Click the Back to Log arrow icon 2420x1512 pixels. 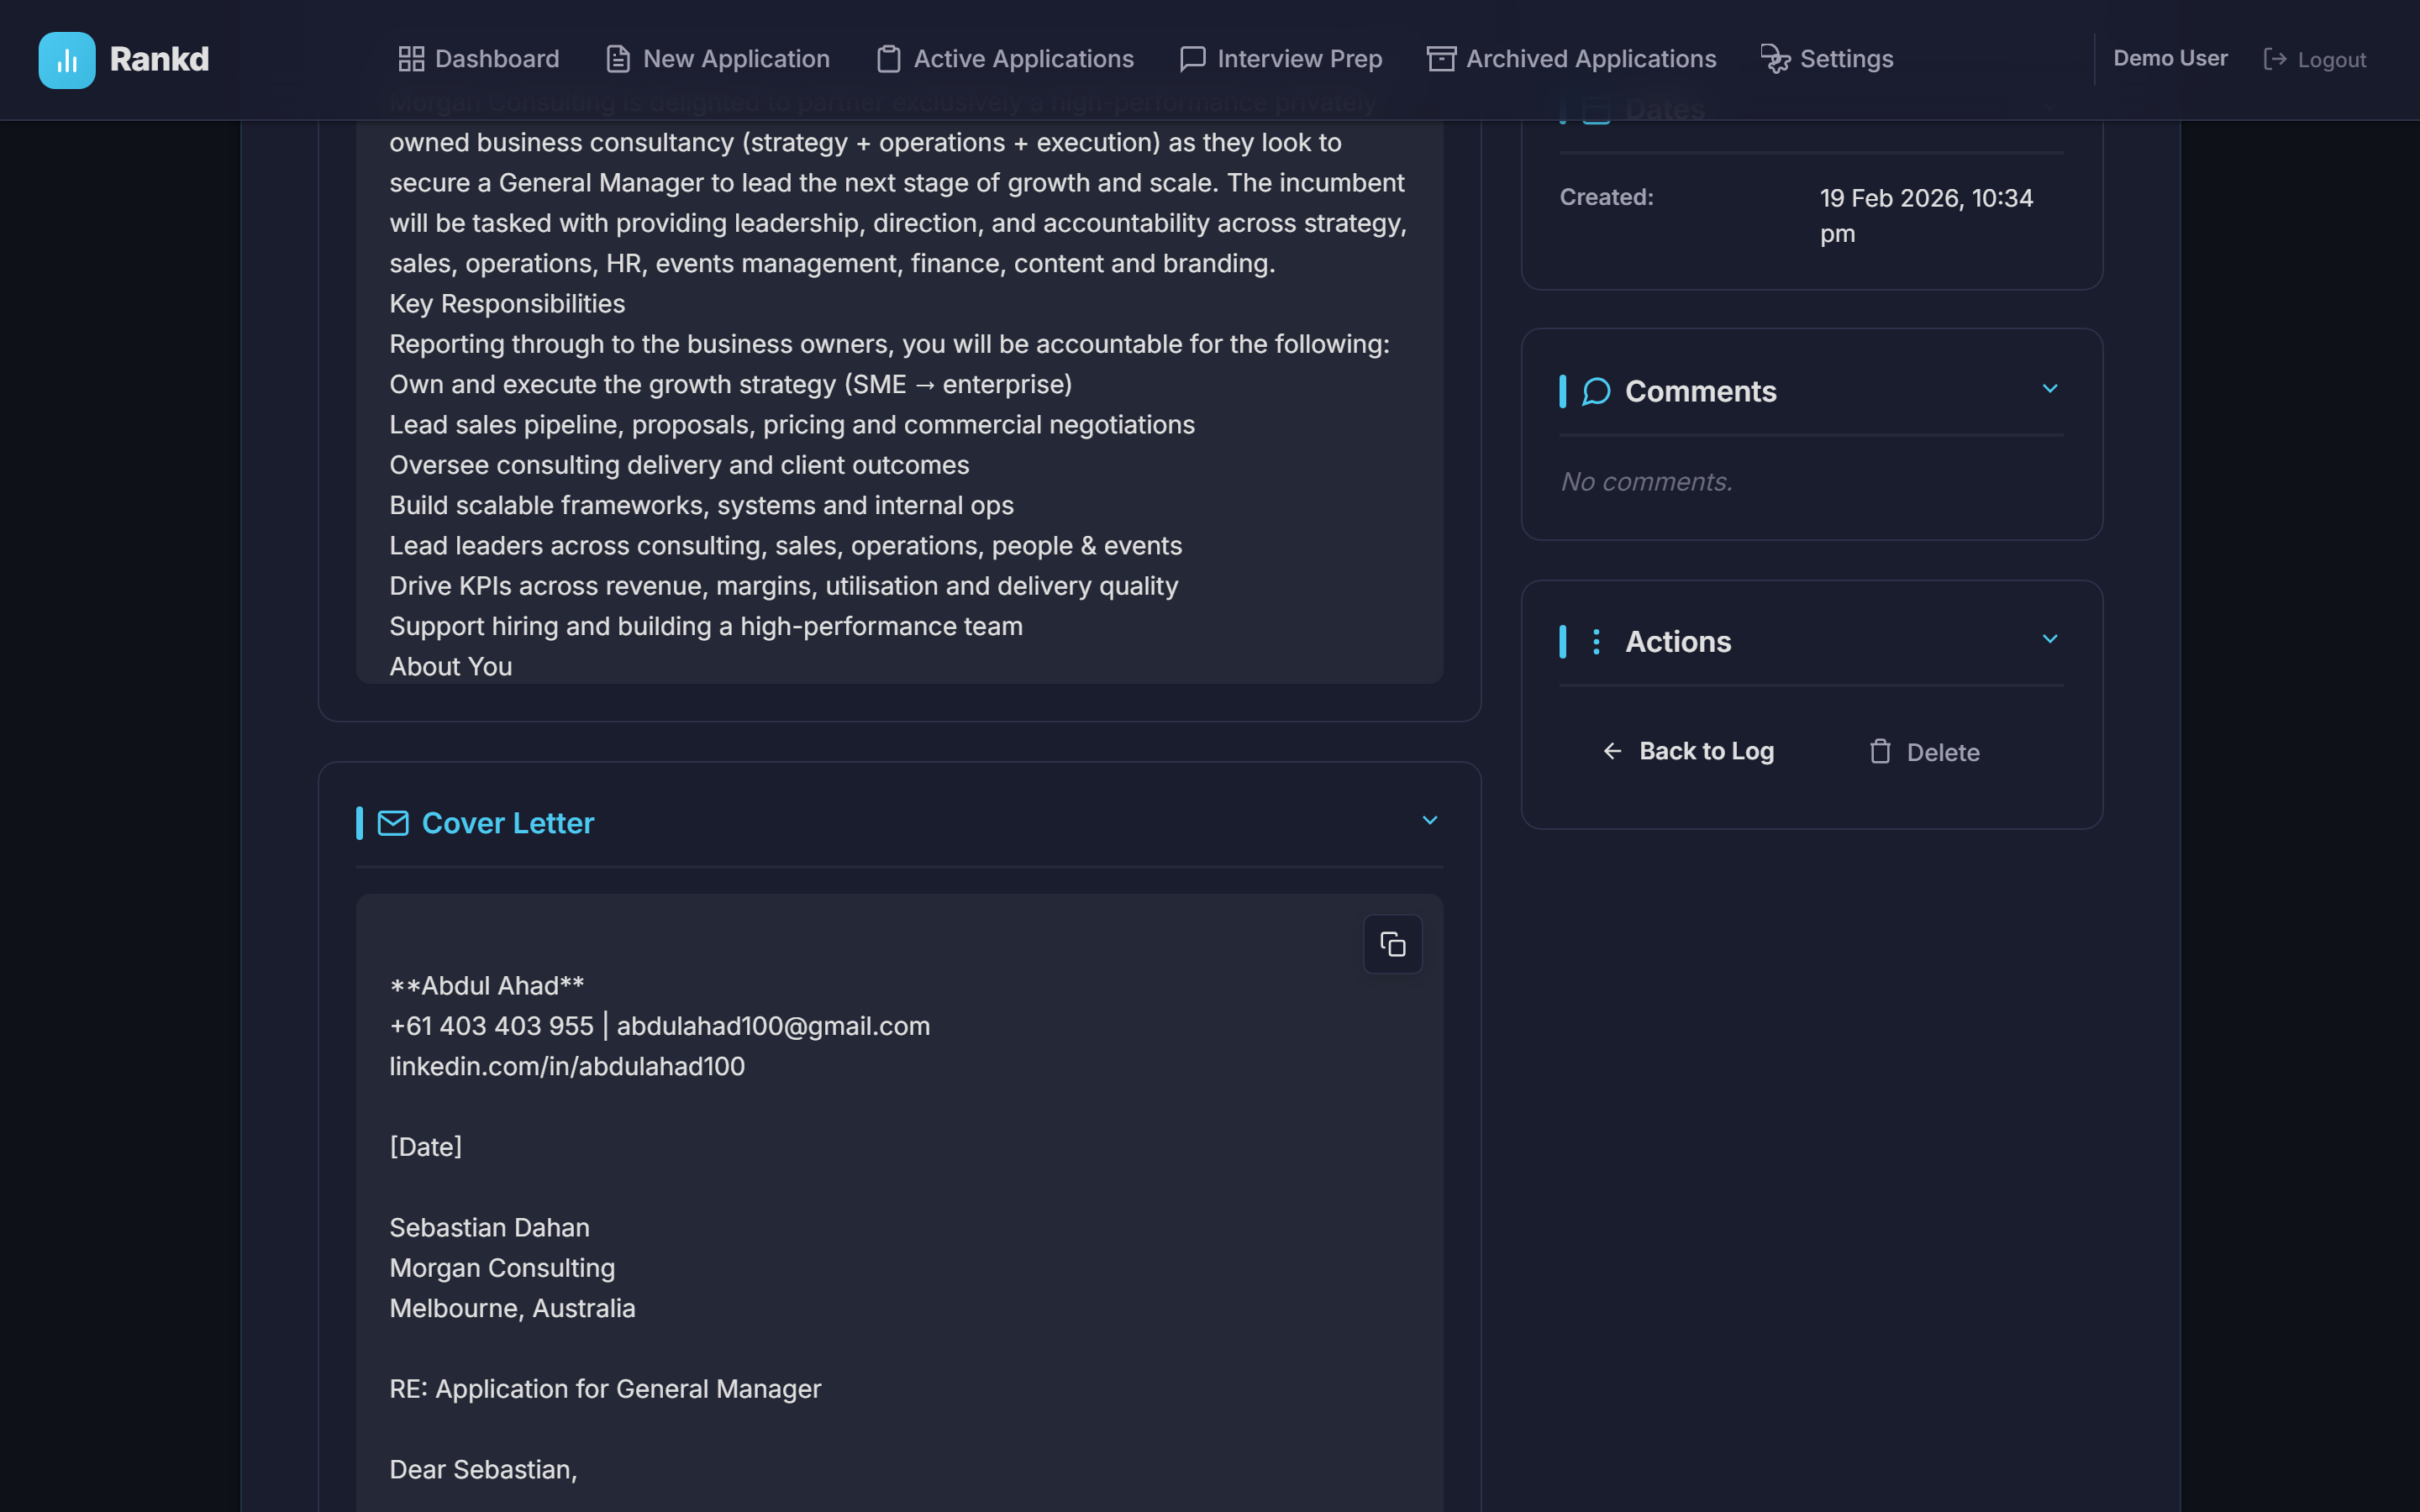pyautogui.click(x=1612, y=751)
